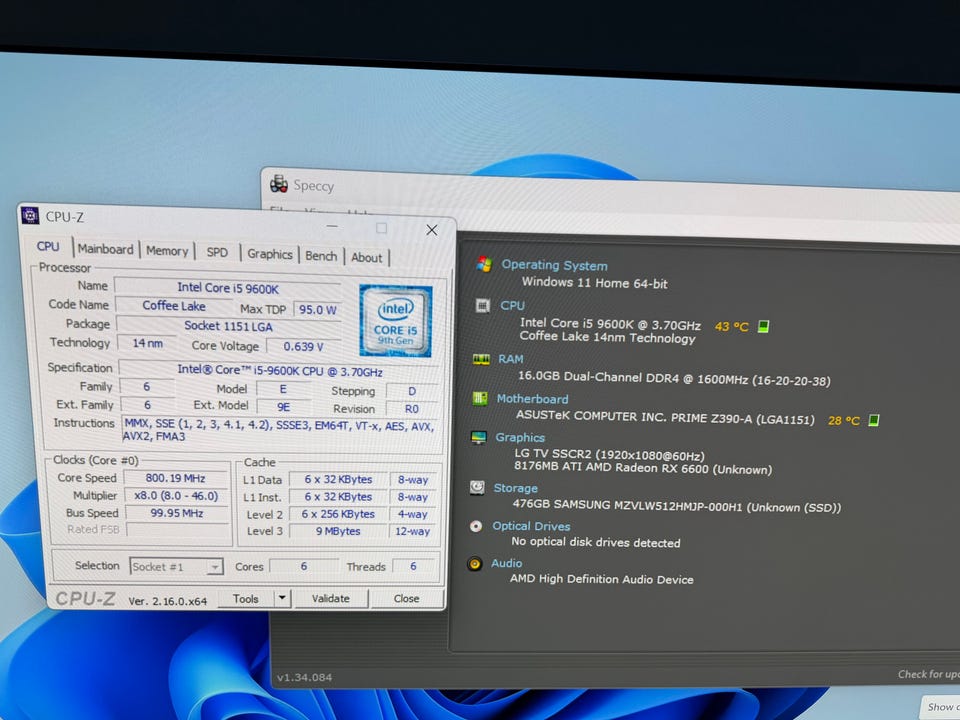
Task: Click the Validate button in CPU-Z
Action: pyautogui.click(x=331, y=598)
